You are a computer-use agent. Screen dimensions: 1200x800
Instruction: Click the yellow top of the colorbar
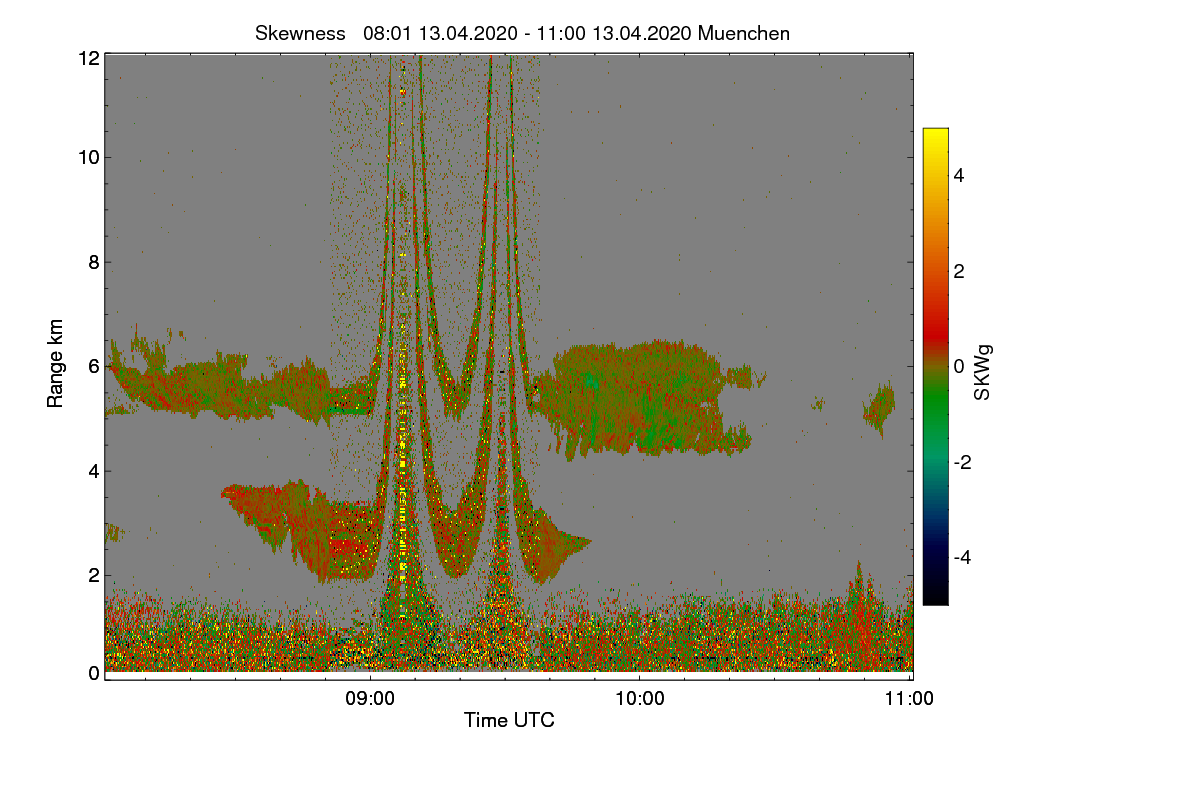[935, 138]
